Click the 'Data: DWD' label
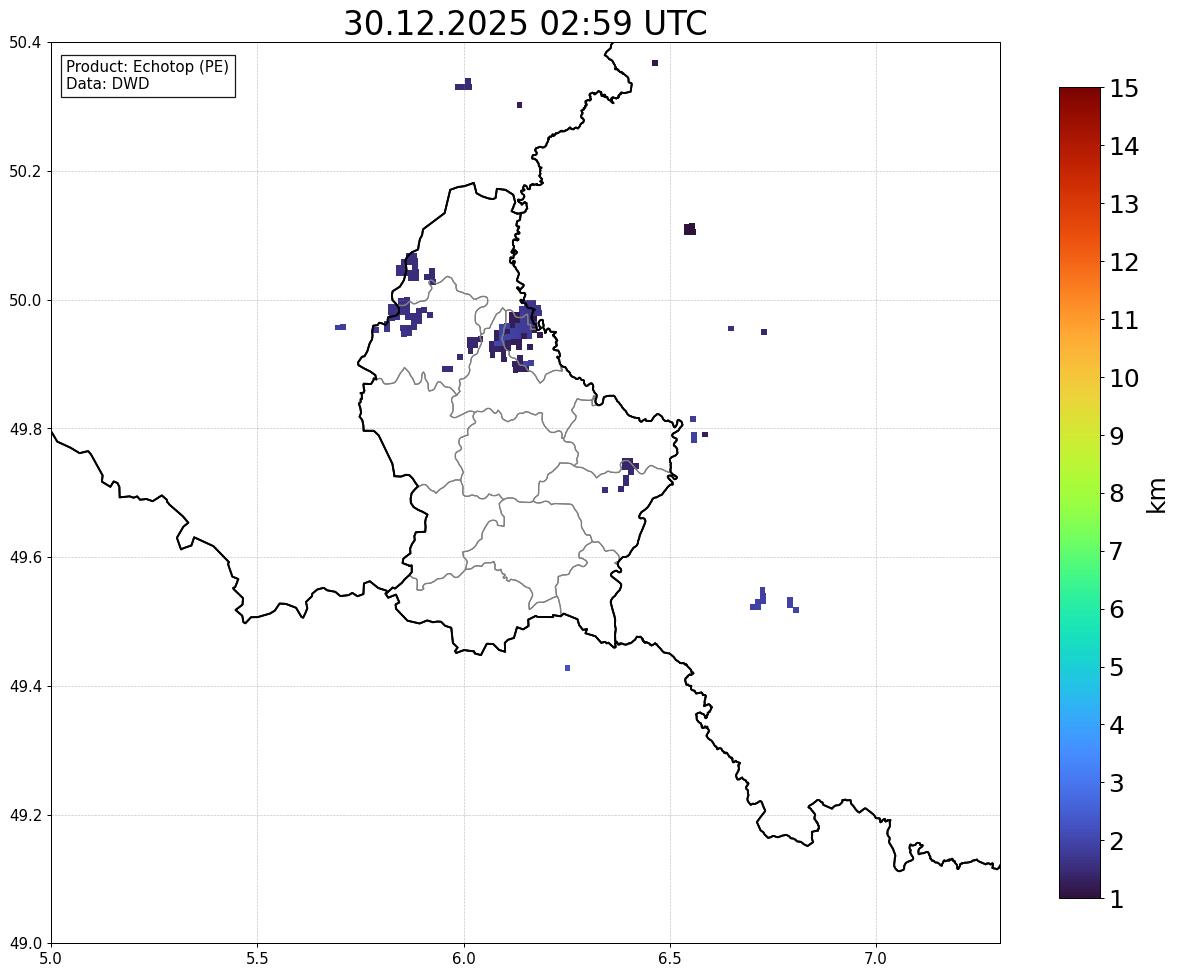The image size is (1178, 976). [107, 83]
